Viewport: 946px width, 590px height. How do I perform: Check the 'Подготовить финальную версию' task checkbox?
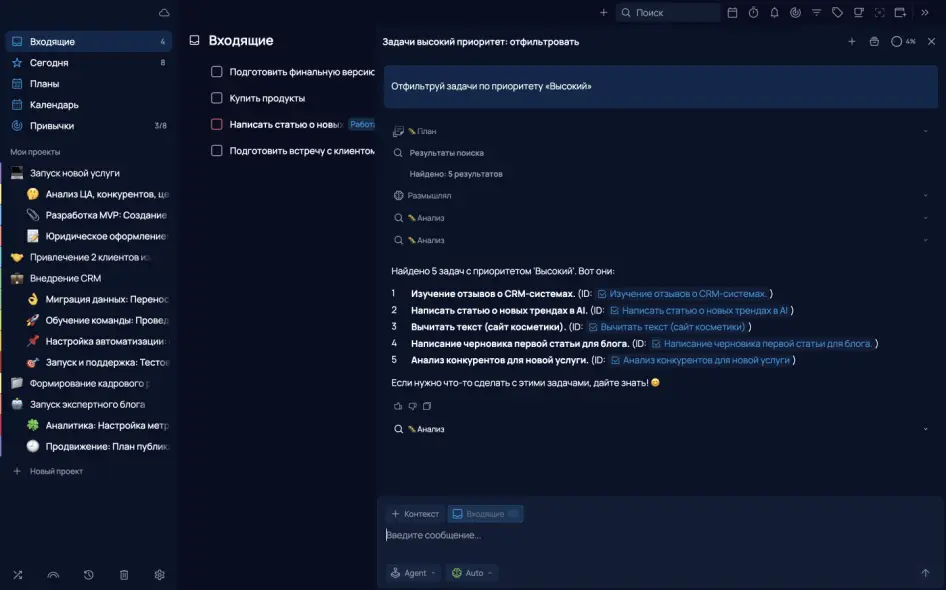pos(216,72)
